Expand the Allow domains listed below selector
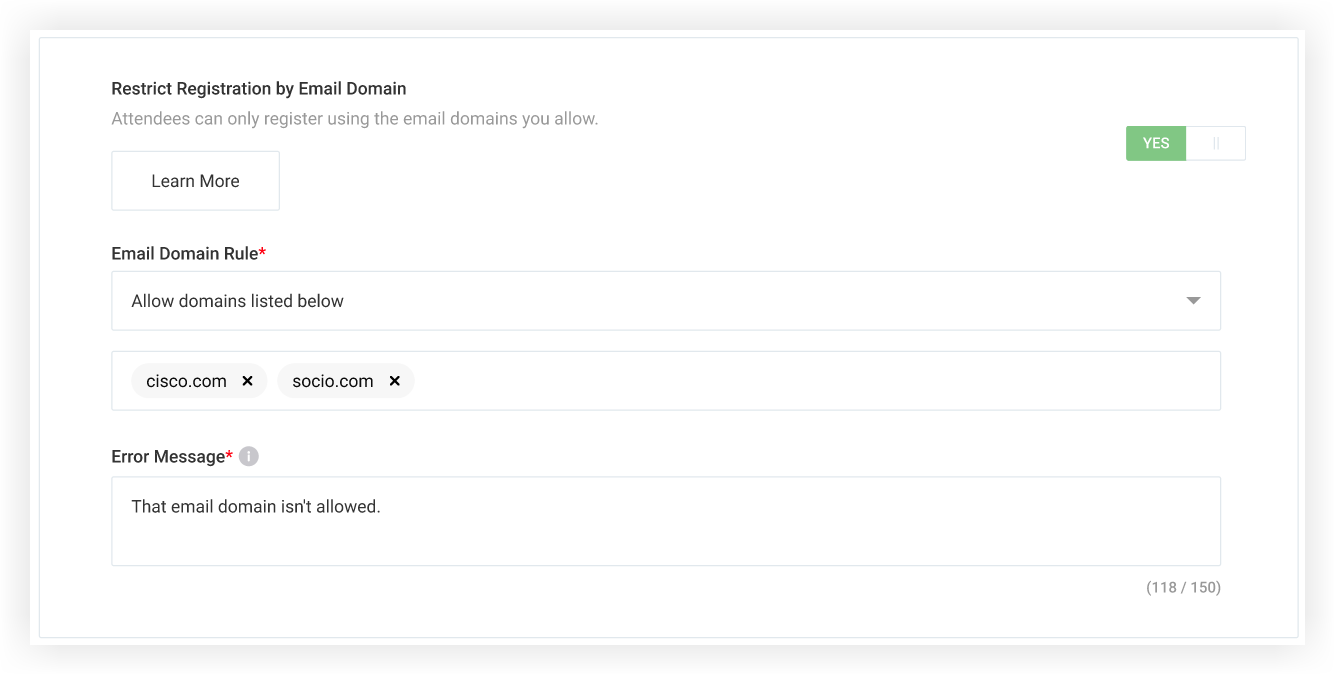The width and height of the screenshot is (1335, 675). pyautogui.click(x=666, y=300)
